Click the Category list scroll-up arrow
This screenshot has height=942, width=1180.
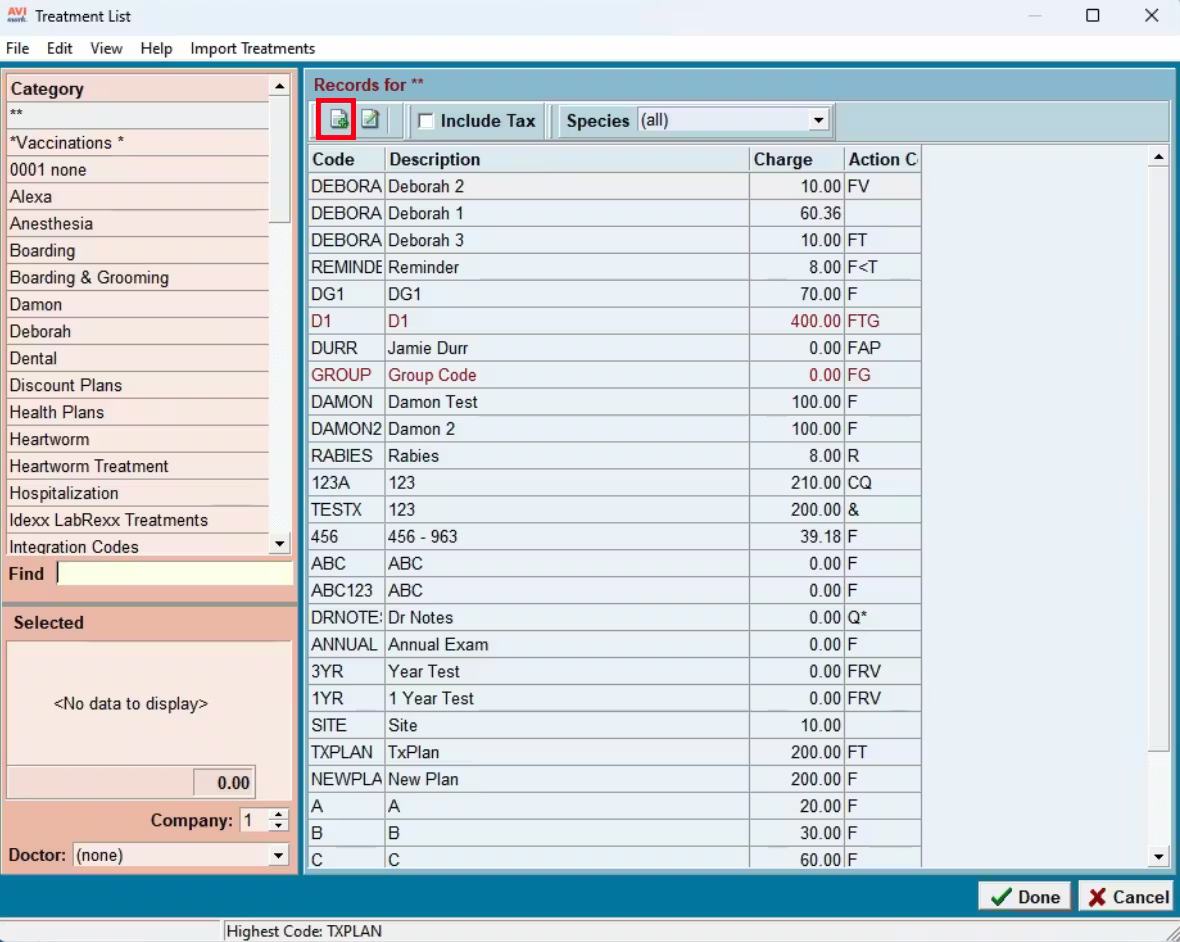(x=279, y=86)
